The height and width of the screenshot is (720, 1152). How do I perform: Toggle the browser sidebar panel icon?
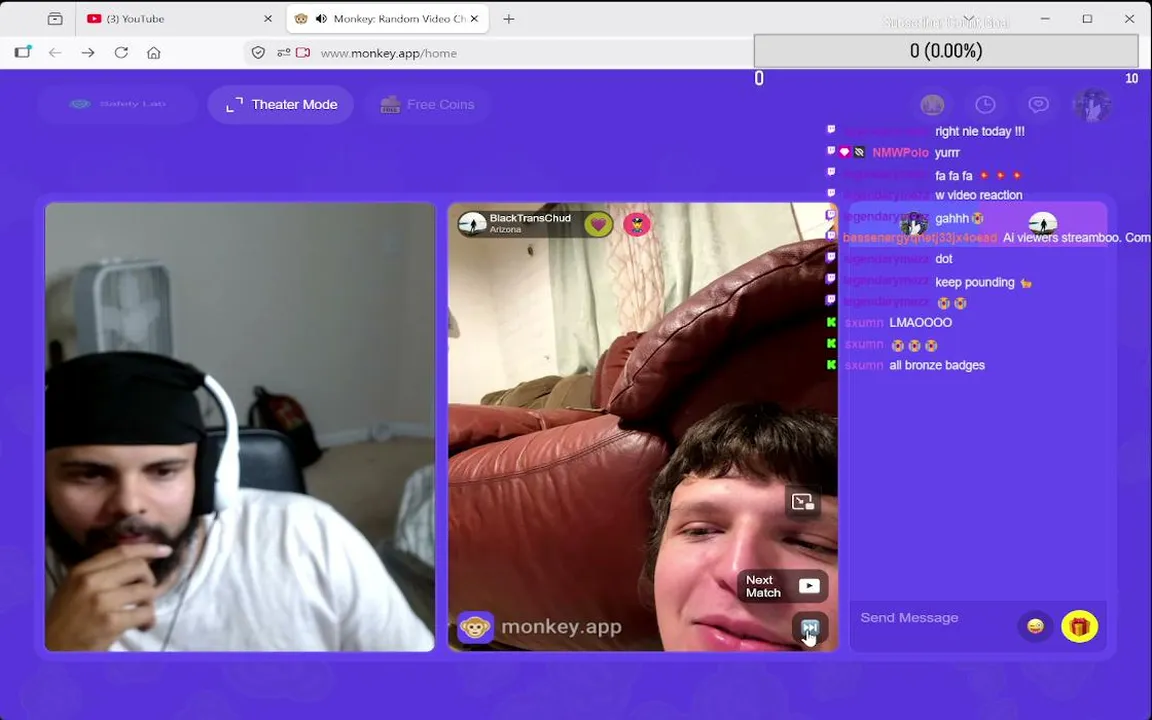[23, 52]
